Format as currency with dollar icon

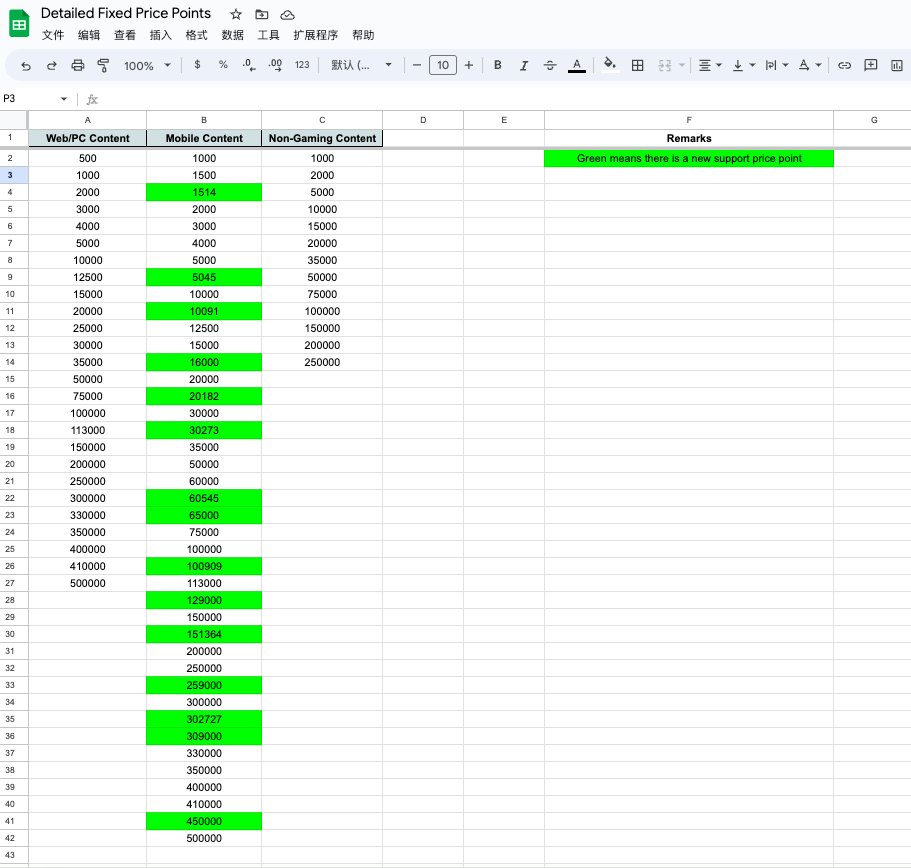(198, 65)
